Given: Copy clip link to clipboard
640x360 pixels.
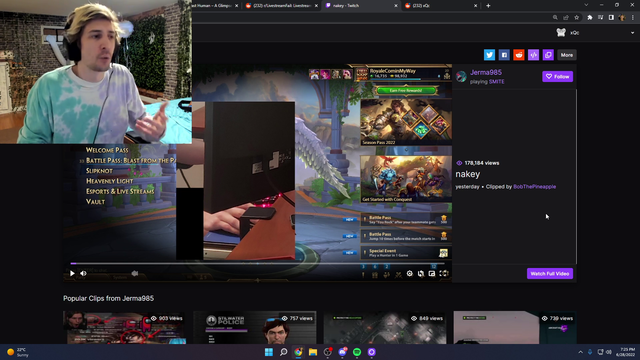Looking at the screenshot, I should 548,55.
